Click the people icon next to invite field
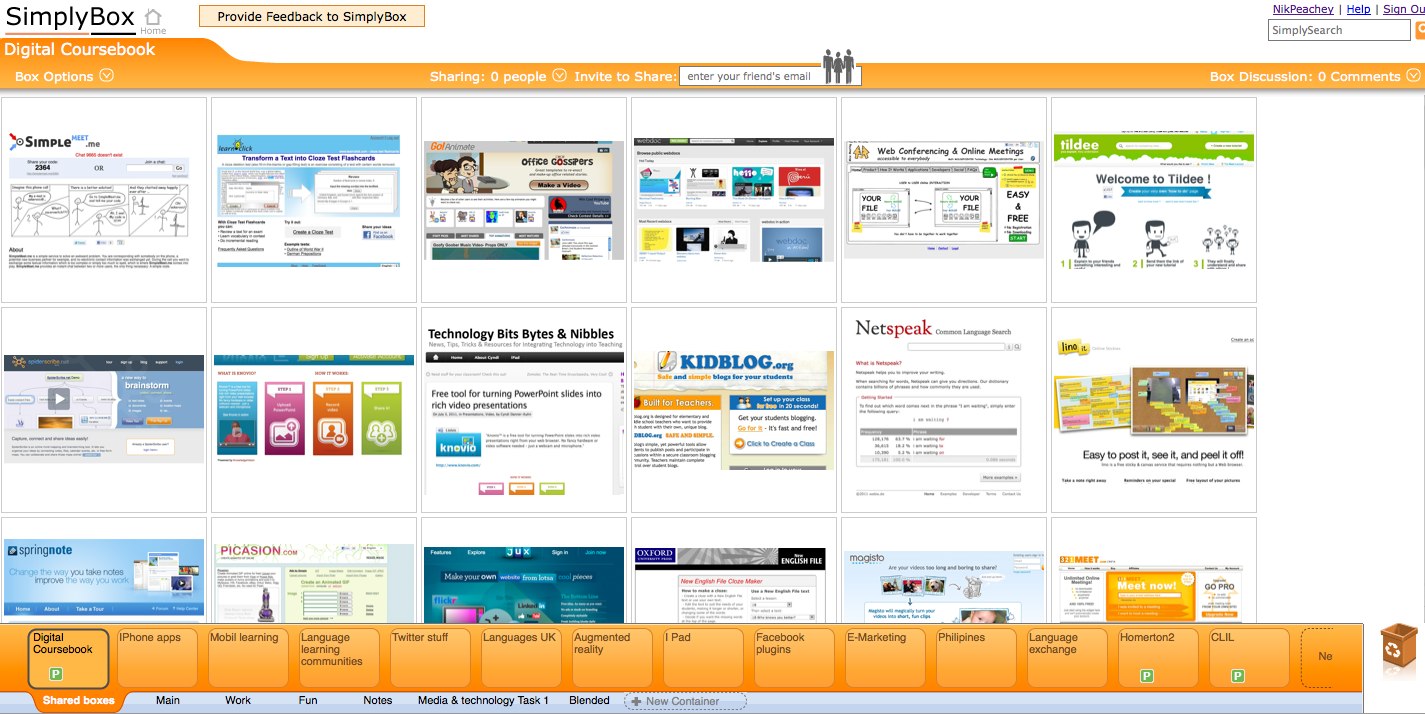The image size is (1425, 714). click(840, 66)
